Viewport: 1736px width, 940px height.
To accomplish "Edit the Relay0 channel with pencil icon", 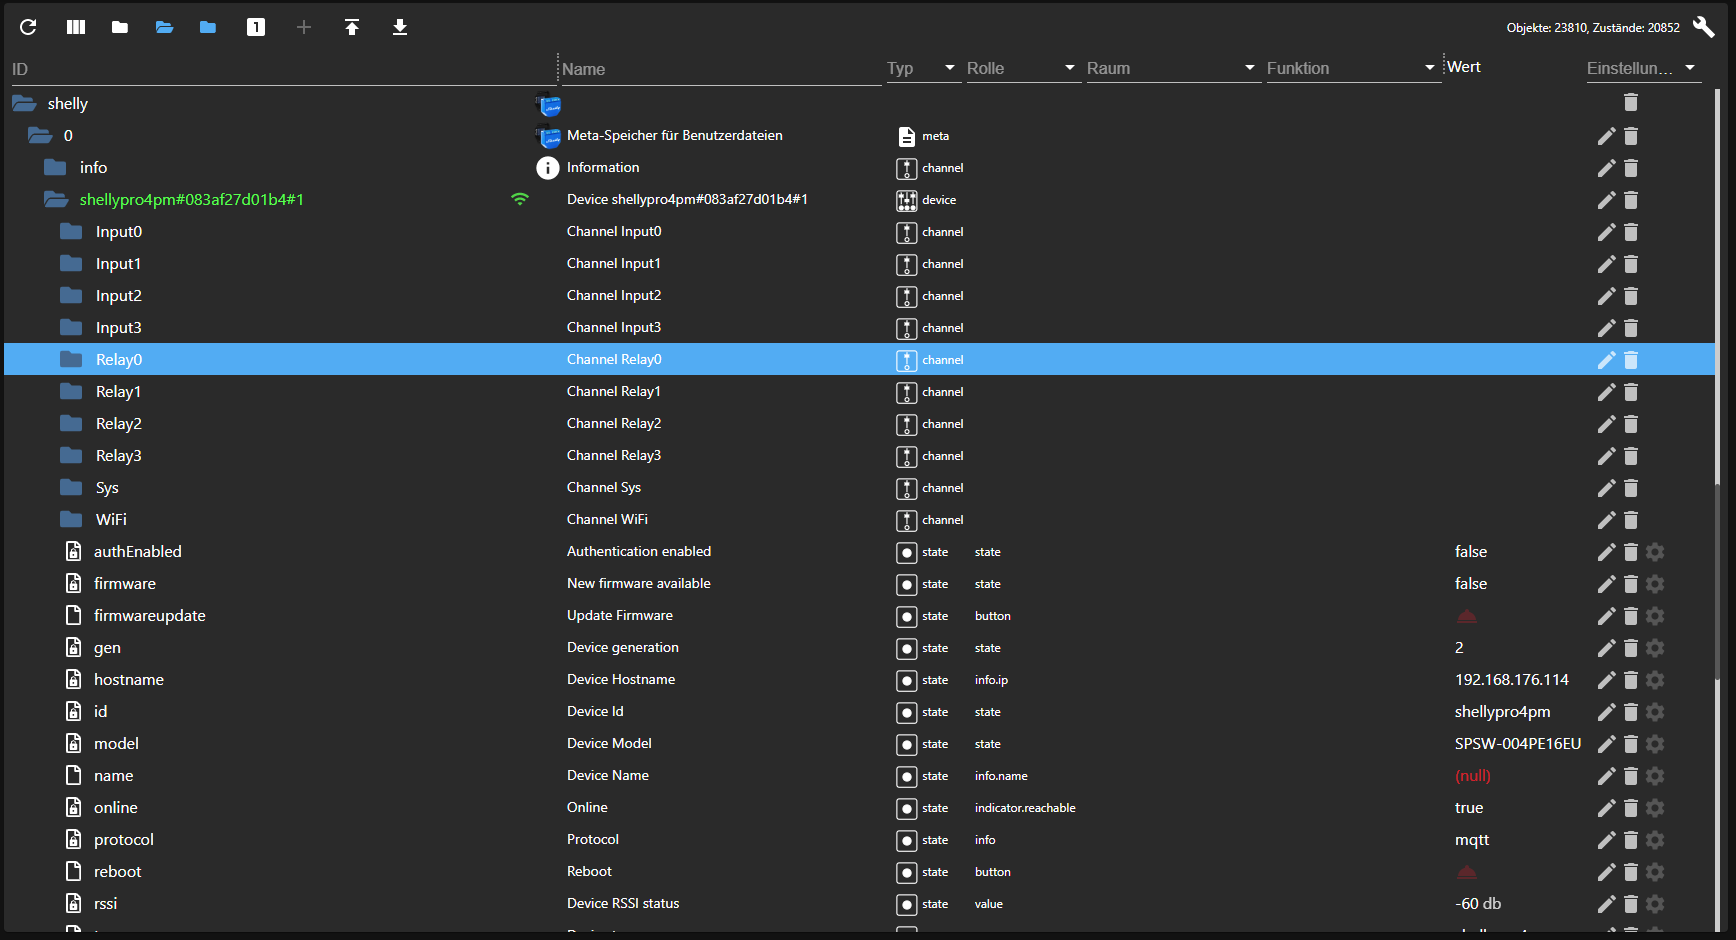I will point(1606,360).
